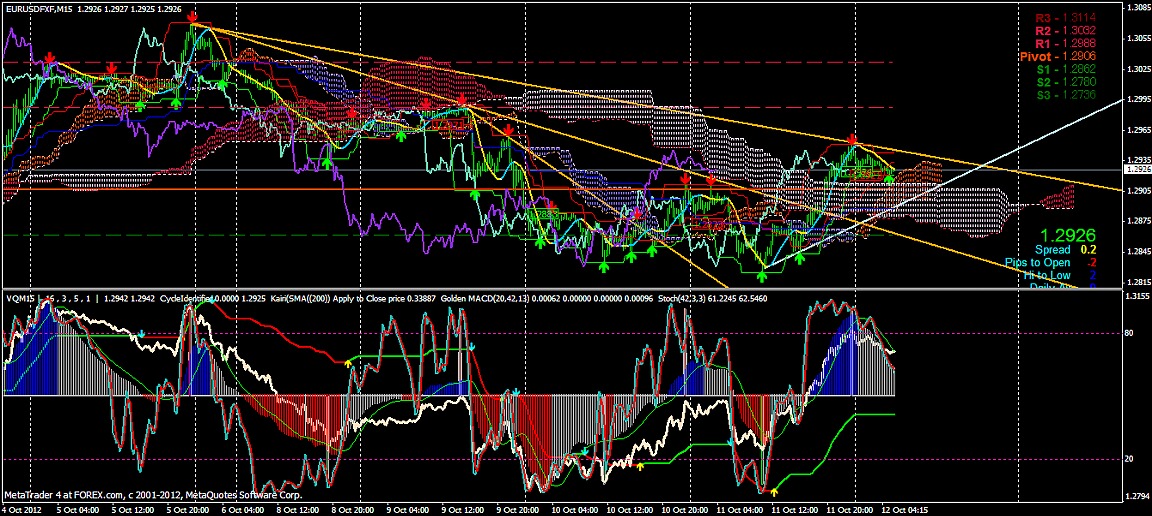Click the red sell arrow above the highest price peak
This screenshot has width=1152, height=516.
[x=192, y=16]
